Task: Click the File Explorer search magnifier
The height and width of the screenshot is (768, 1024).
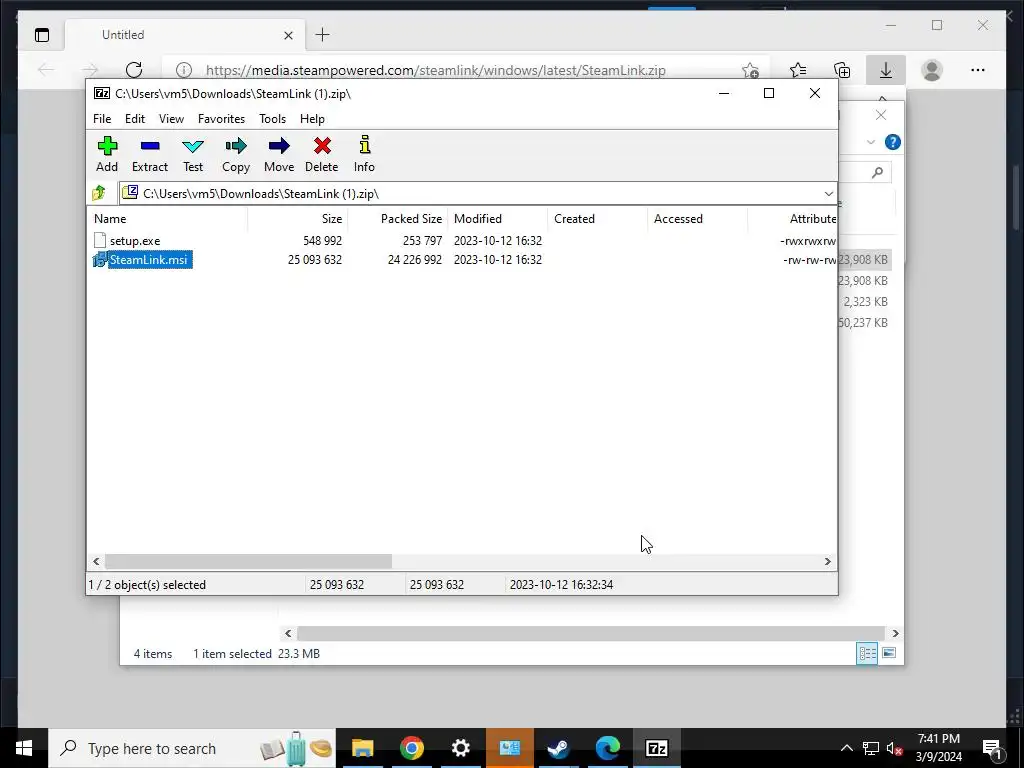Action: pos(878,172)
